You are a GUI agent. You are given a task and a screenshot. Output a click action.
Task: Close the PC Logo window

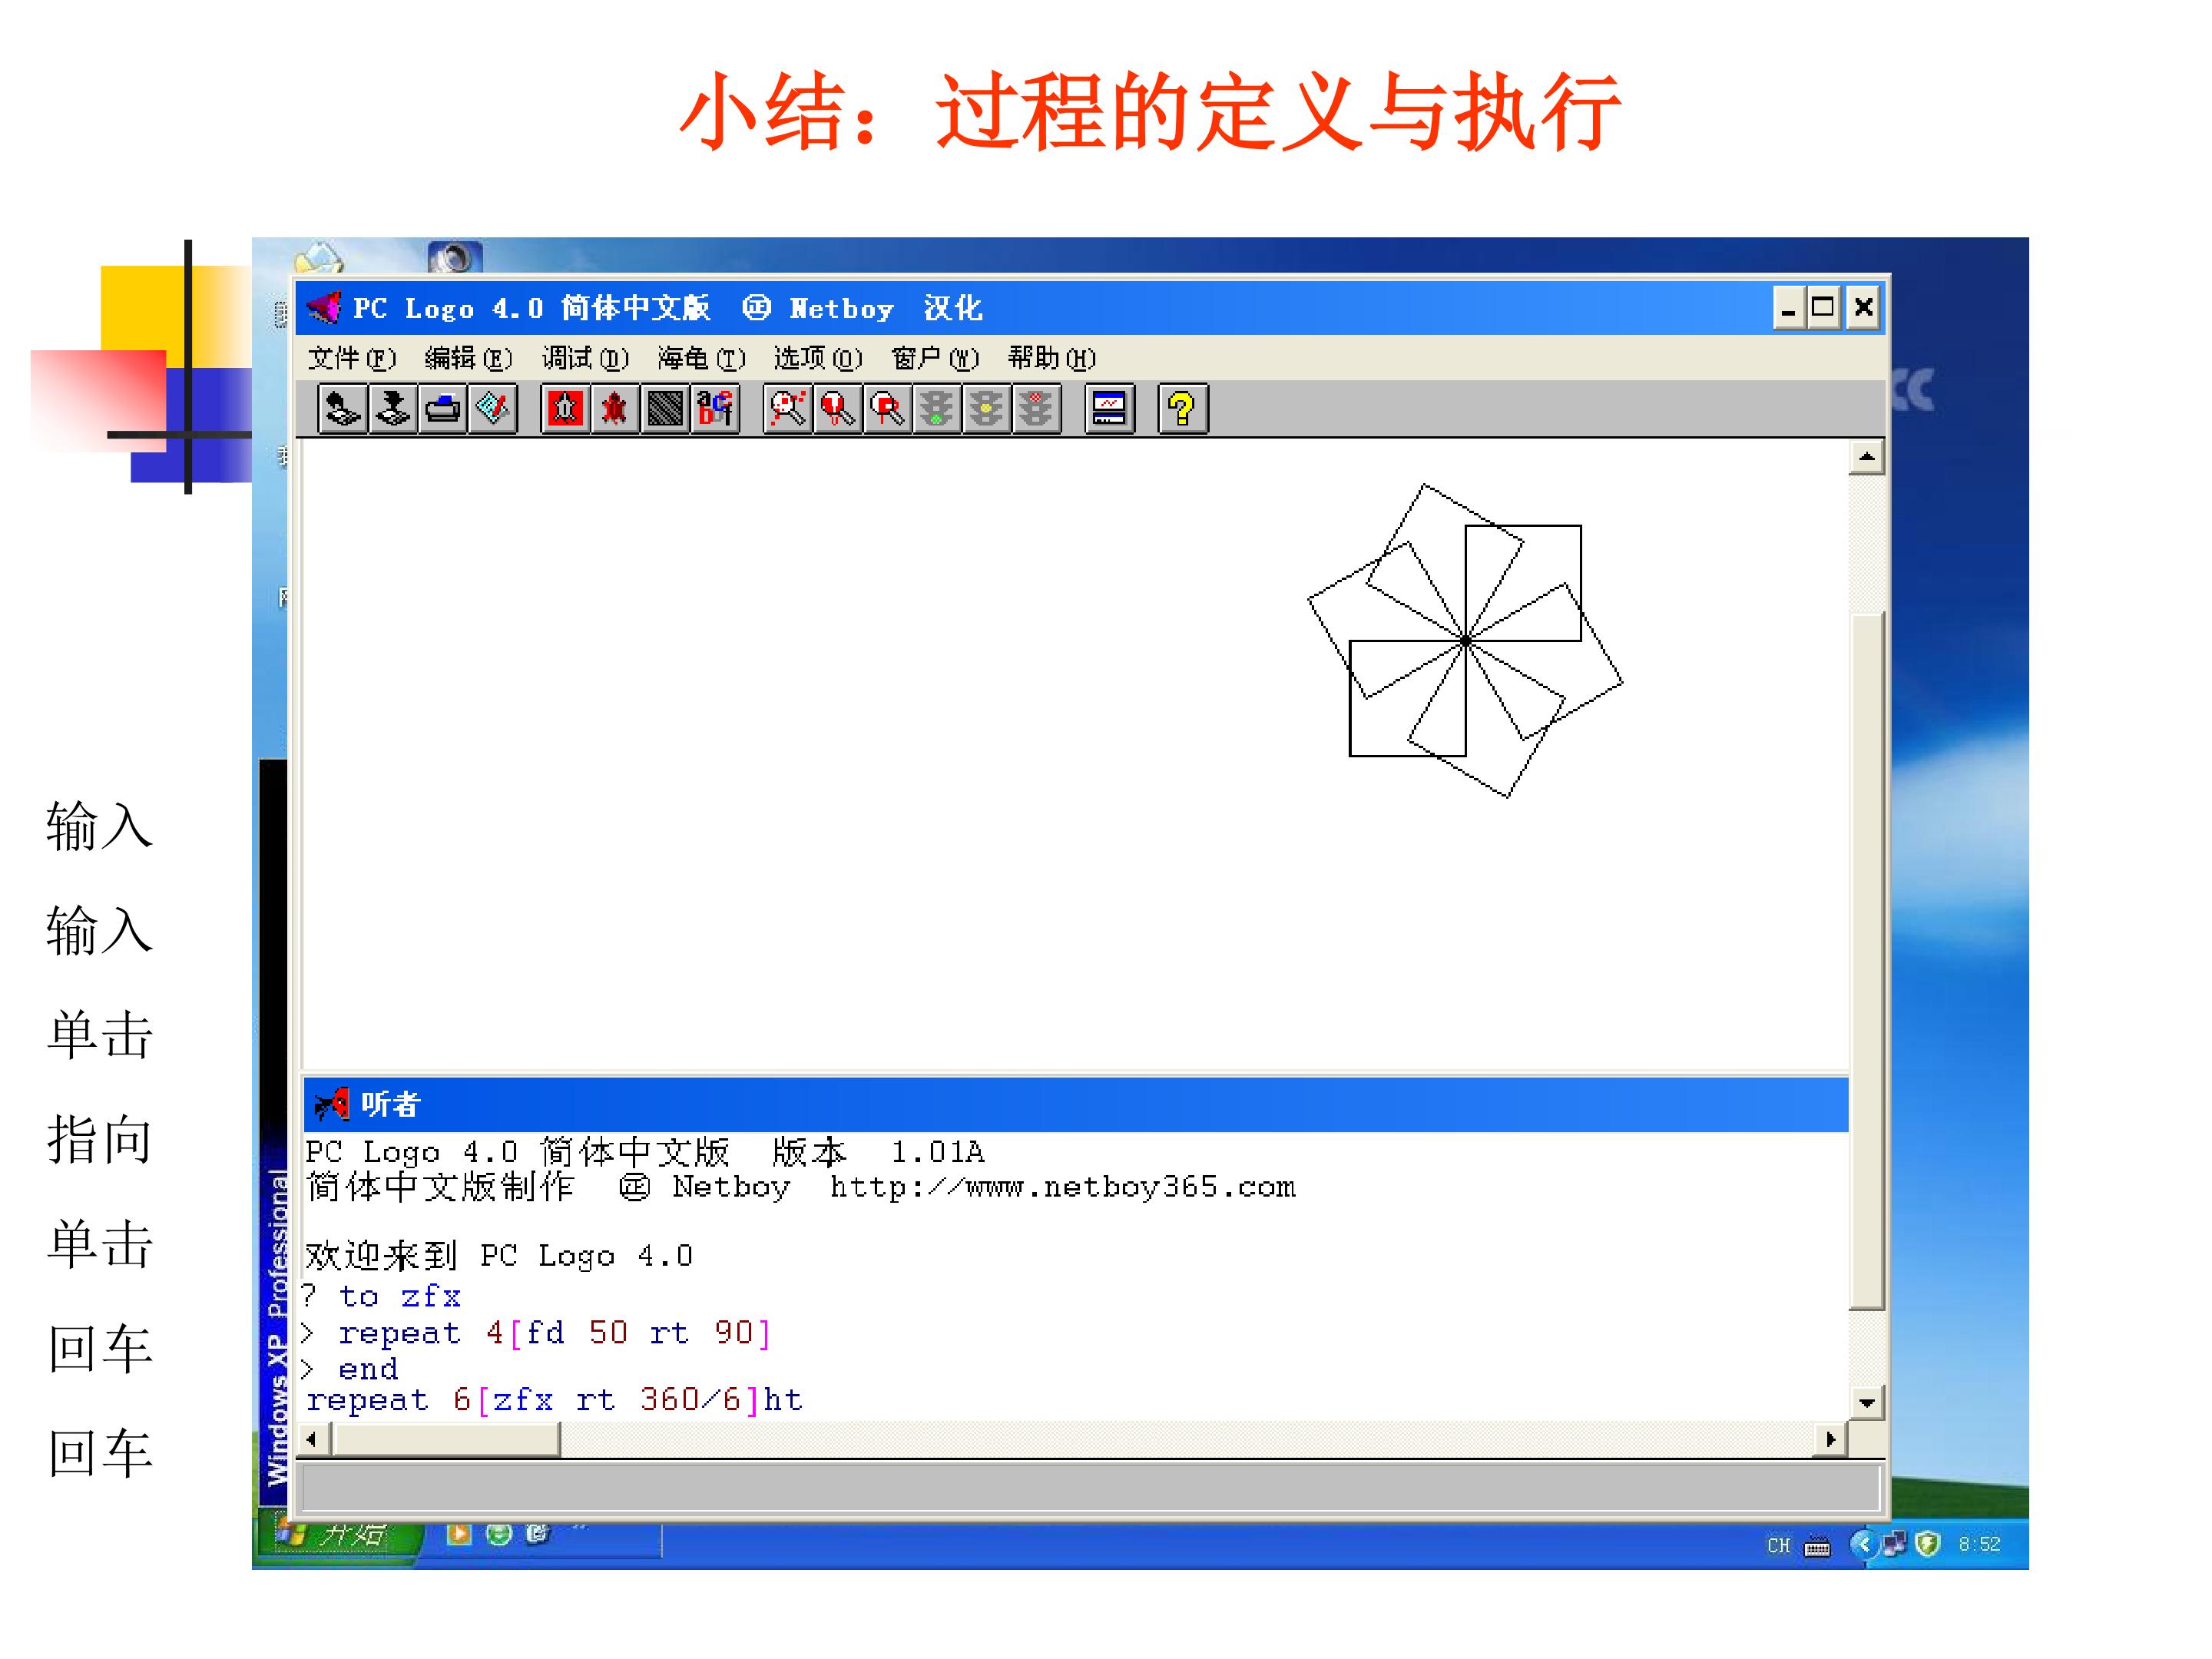[1863, 307]
